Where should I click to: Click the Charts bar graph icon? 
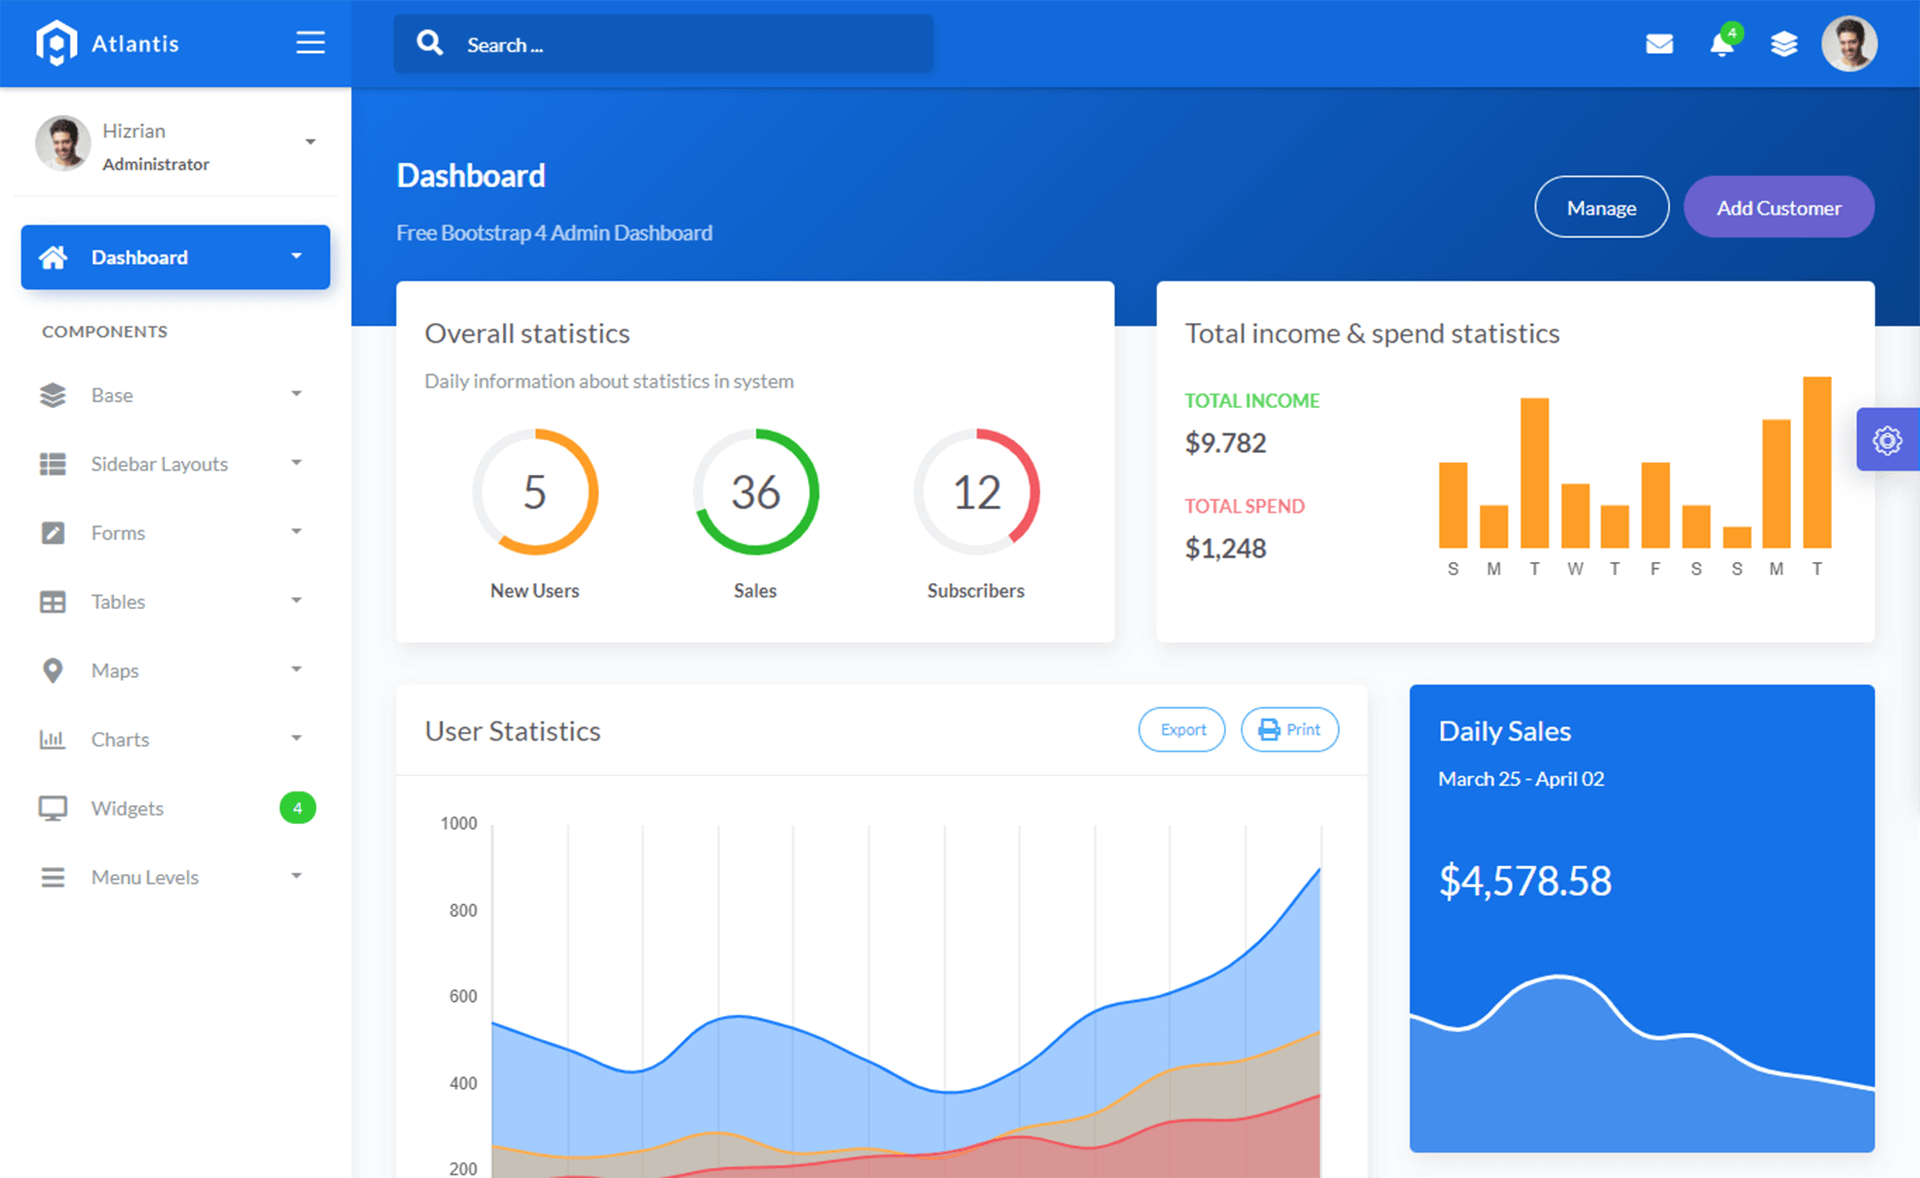pos(49,739)
